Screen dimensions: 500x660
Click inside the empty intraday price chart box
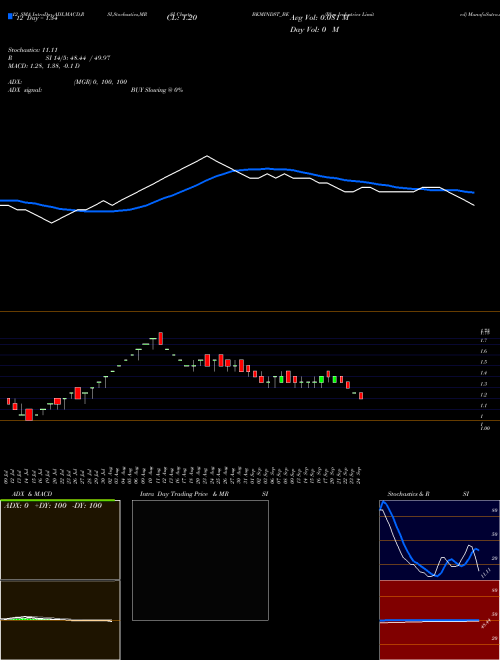point(200,560)
